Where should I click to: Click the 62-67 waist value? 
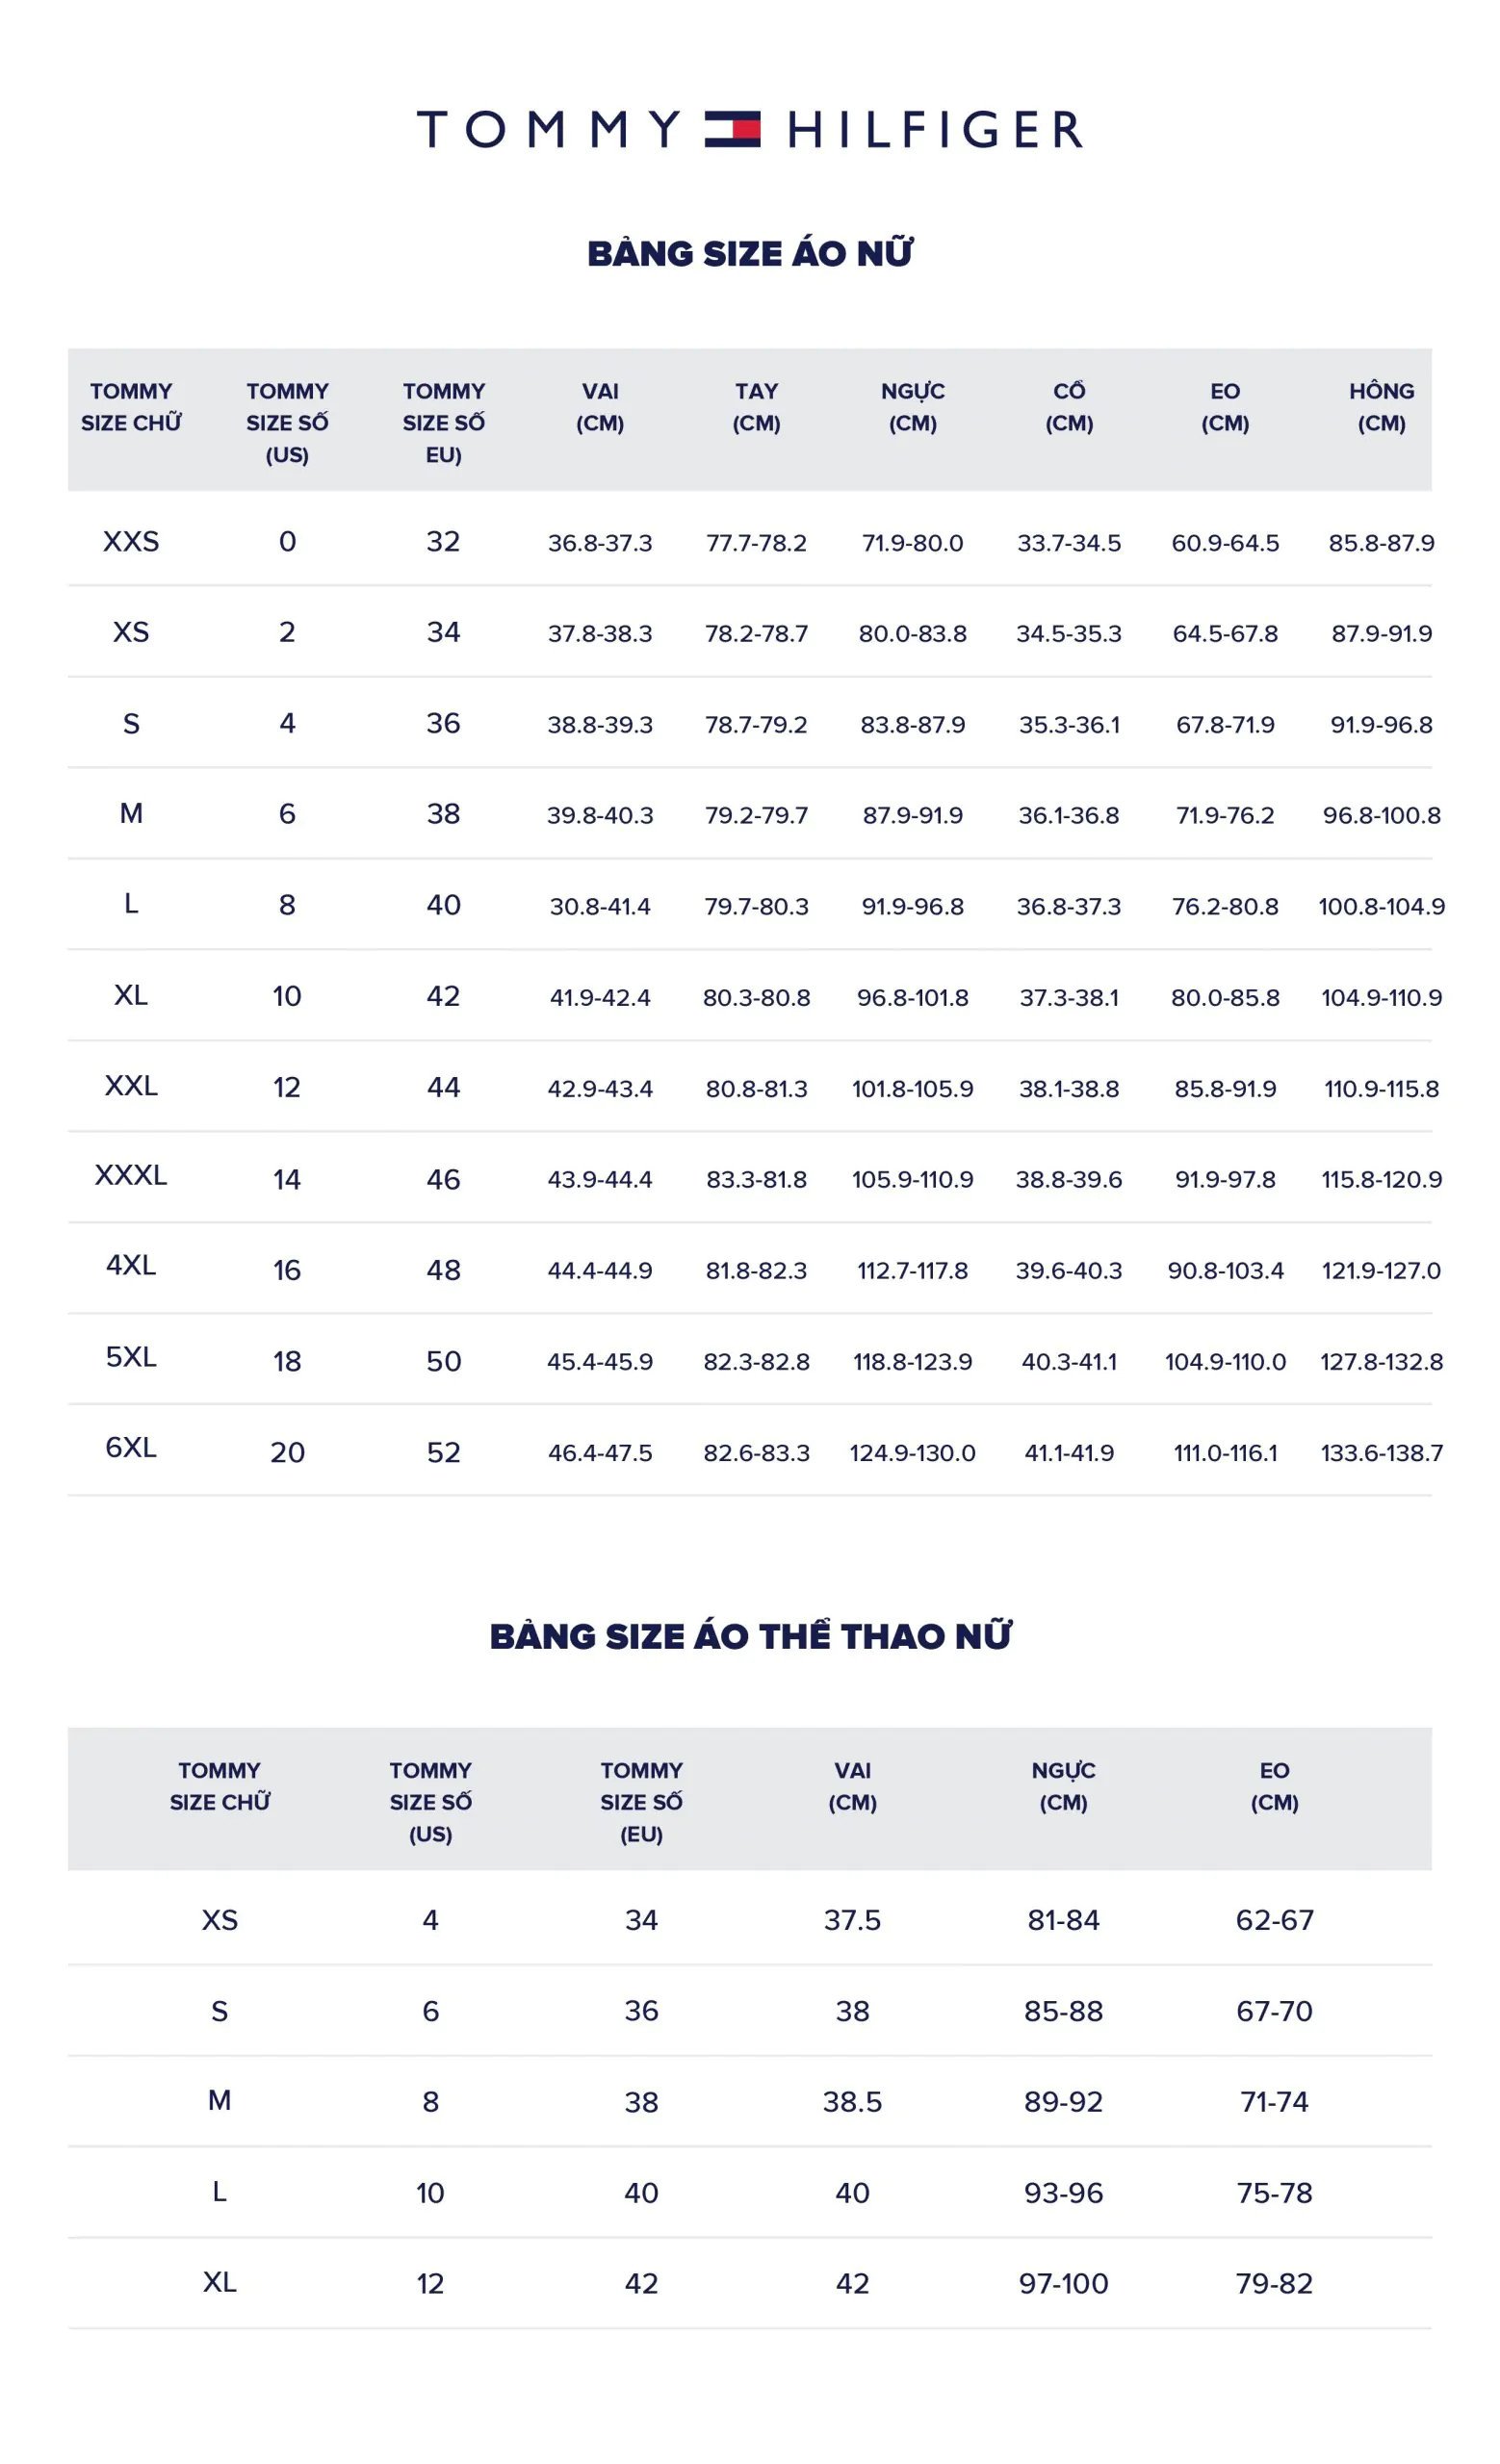[1274, 1920]
